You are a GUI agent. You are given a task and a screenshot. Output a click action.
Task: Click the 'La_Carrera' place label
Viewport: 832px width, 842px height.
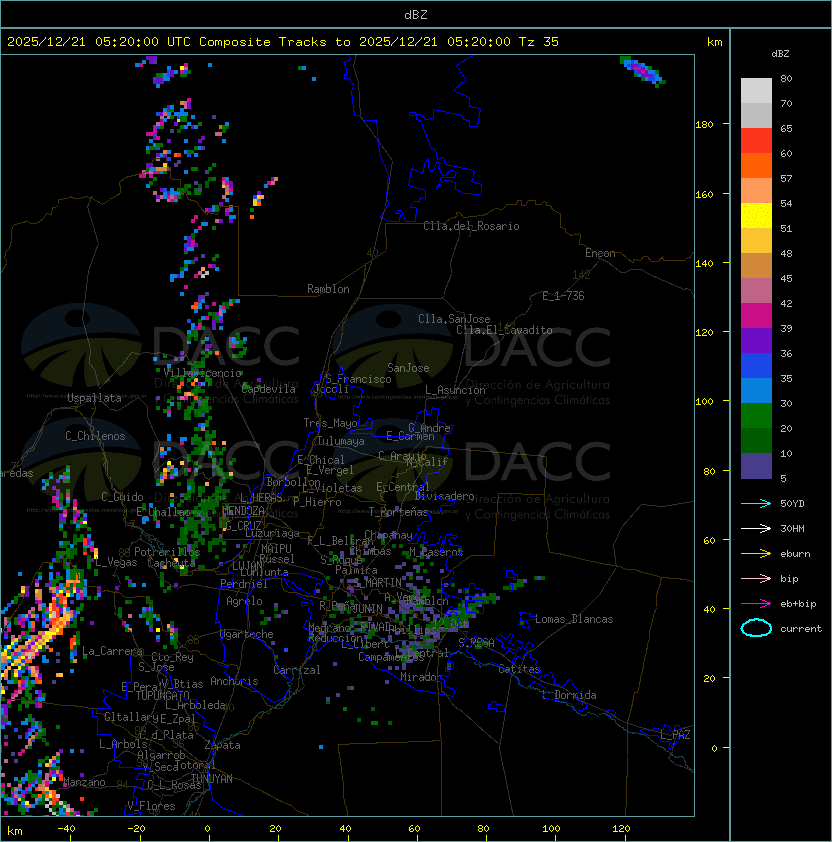pyautogui.click(x=112, y=651)
